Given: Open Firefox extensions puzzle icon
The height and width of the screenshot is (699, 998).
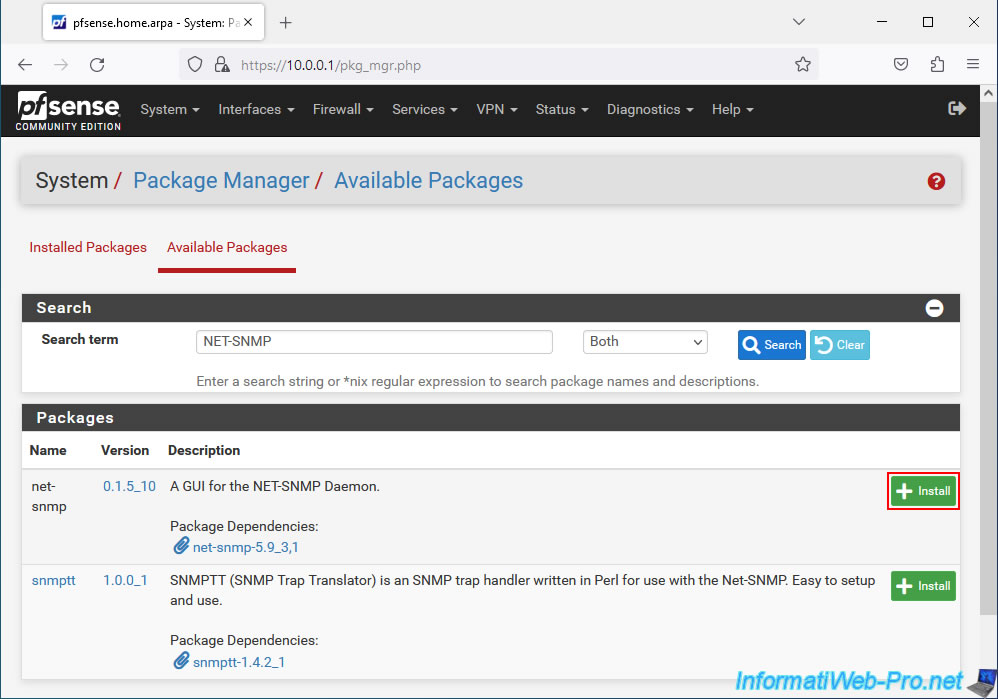Looking at the screenshot, I should pyautogui.click(x=937, y=64).
